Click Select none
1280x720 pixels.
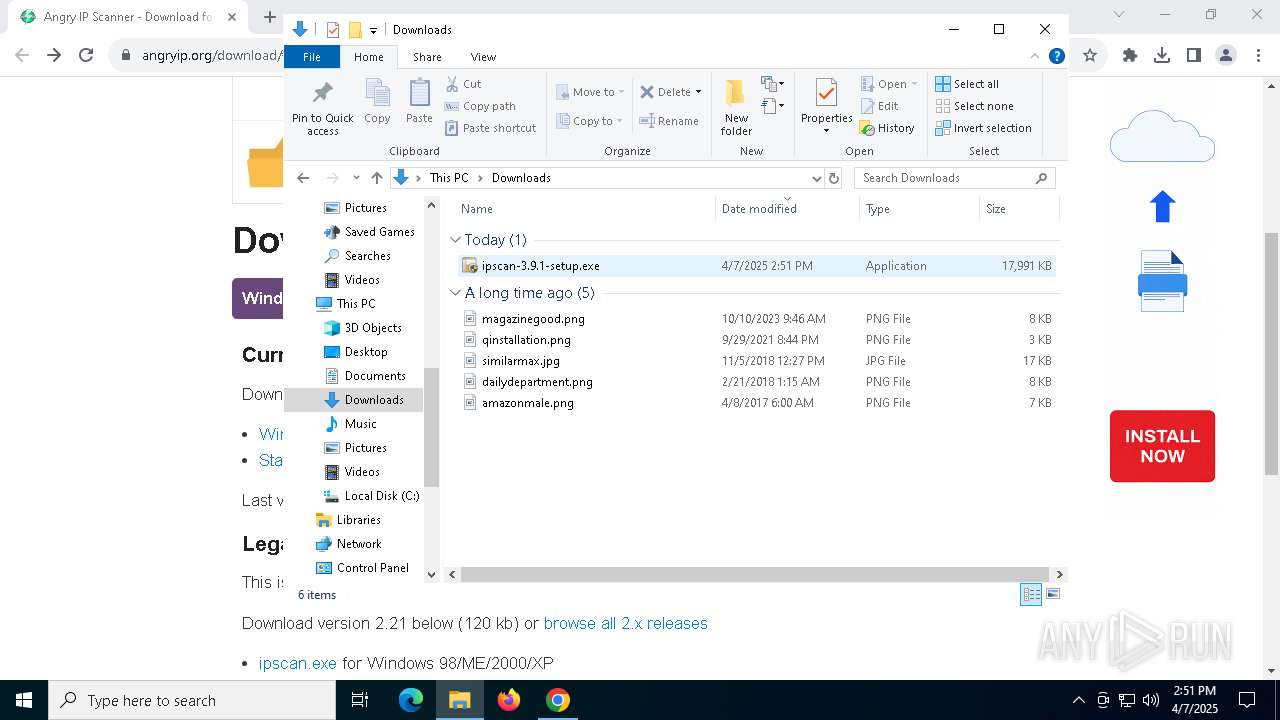pos(974,106)
